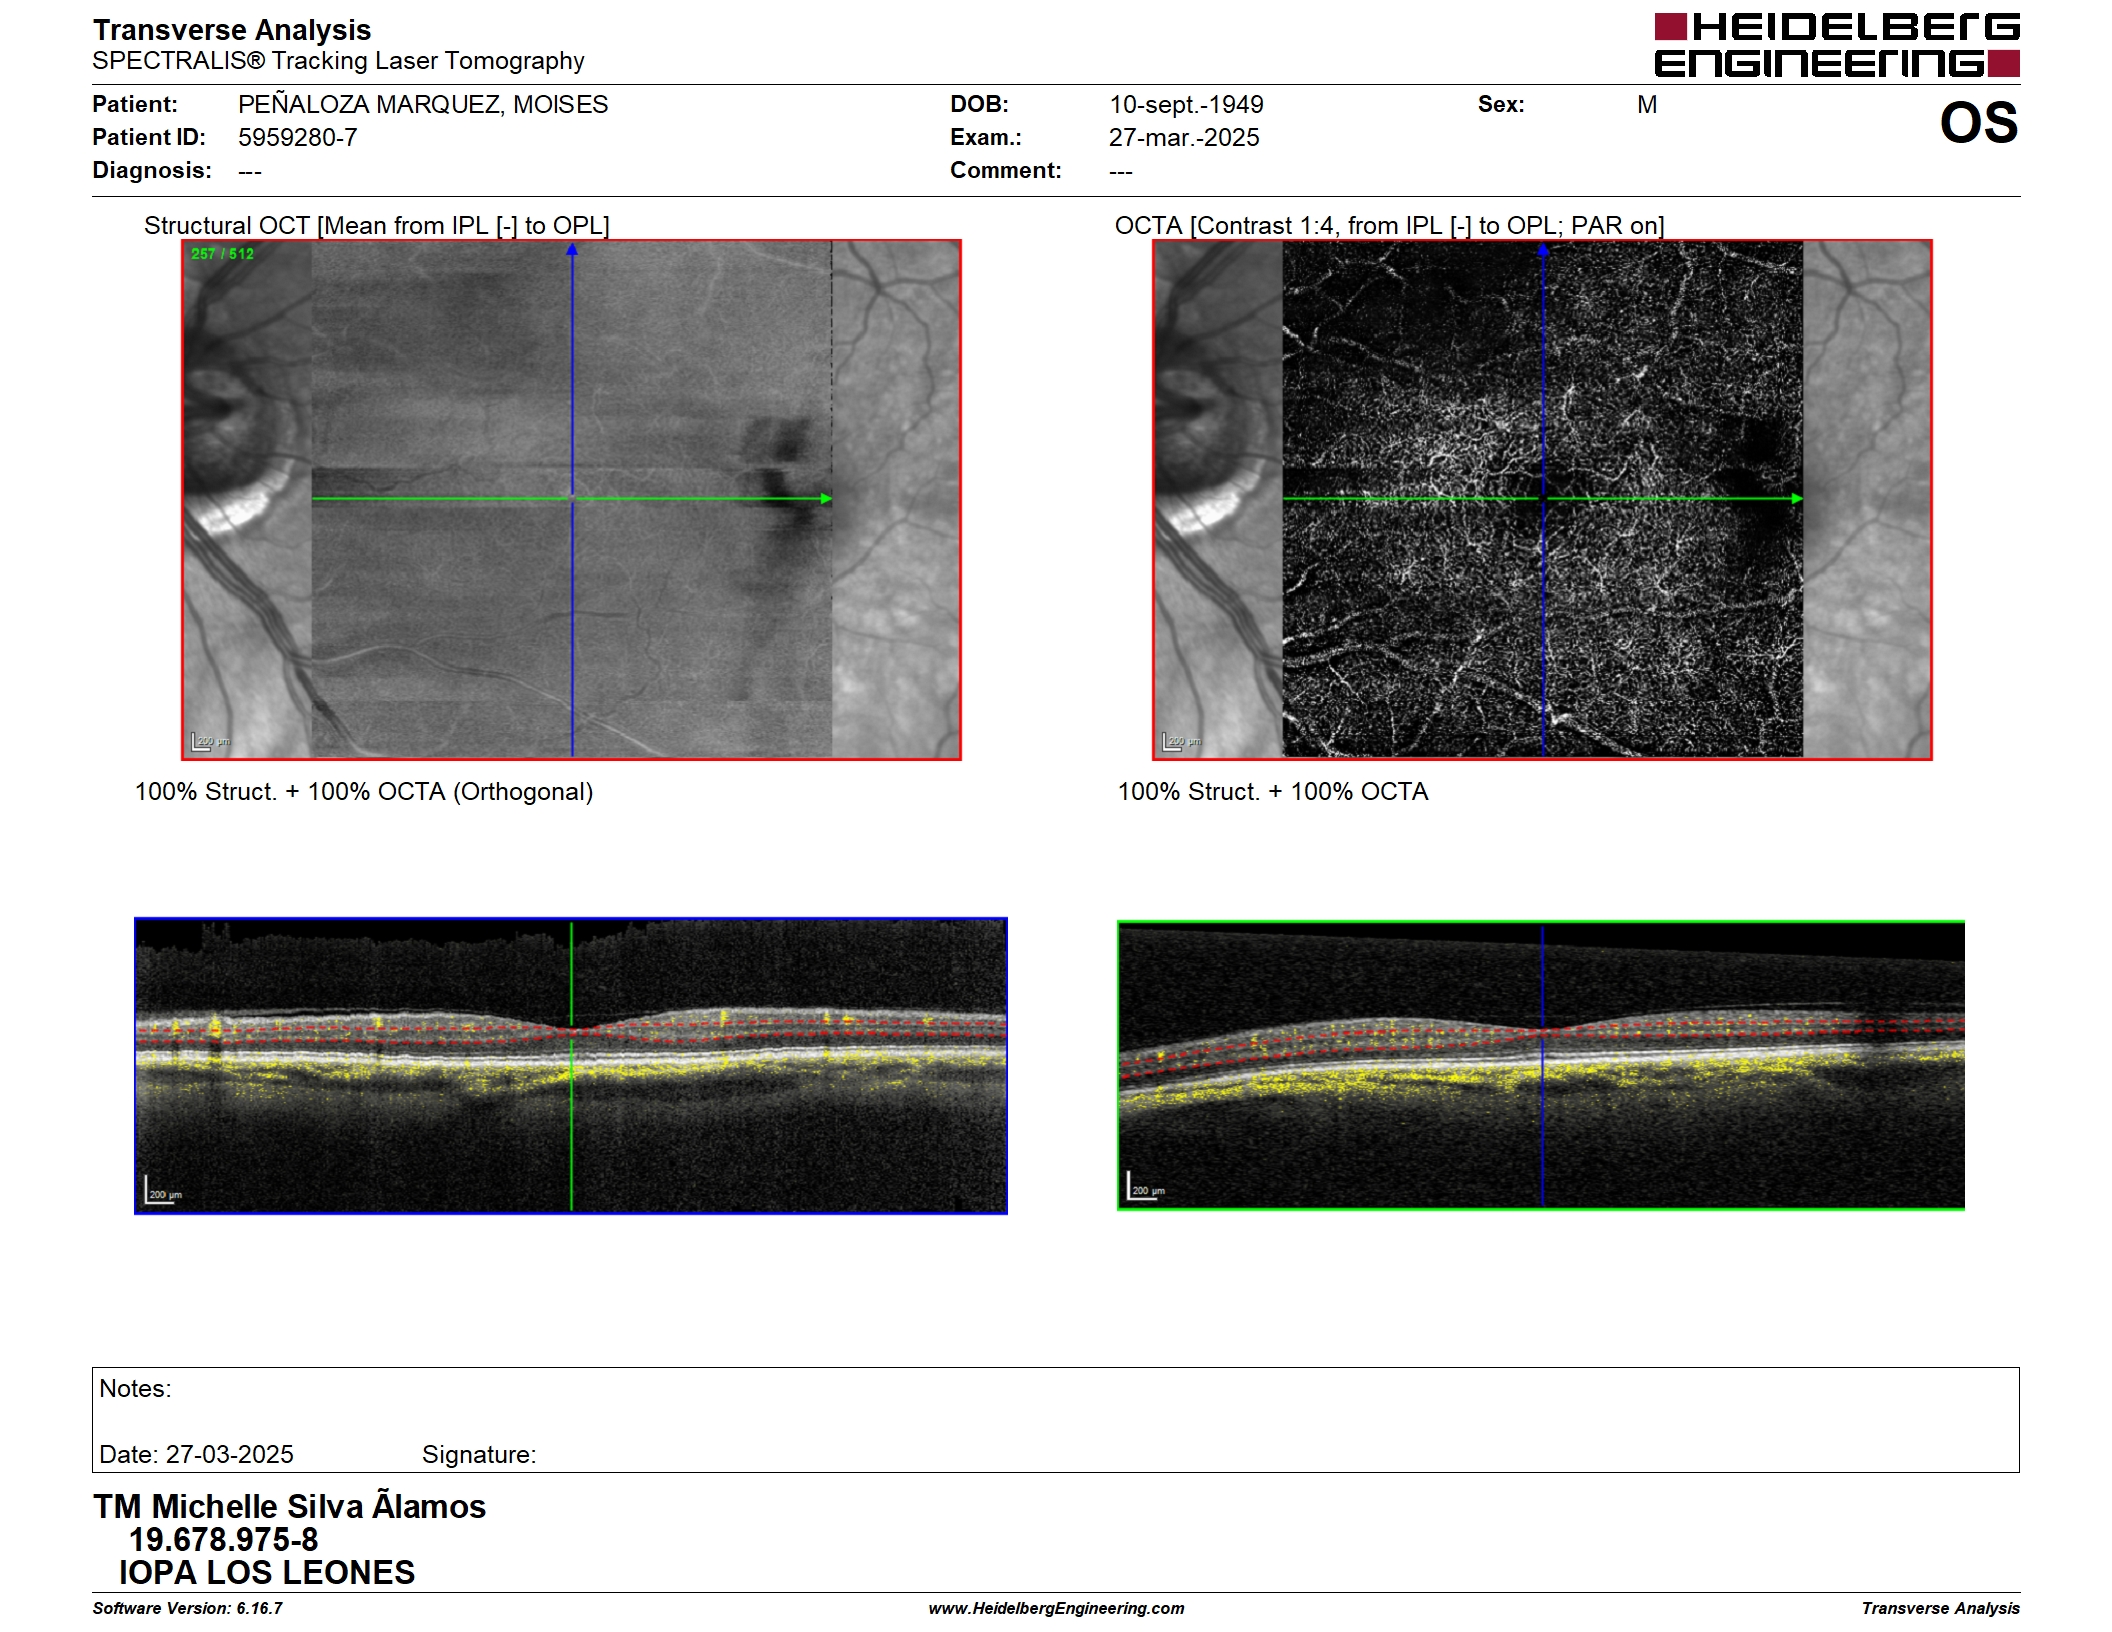Click the Sex value 'M'

point(1647,104)
